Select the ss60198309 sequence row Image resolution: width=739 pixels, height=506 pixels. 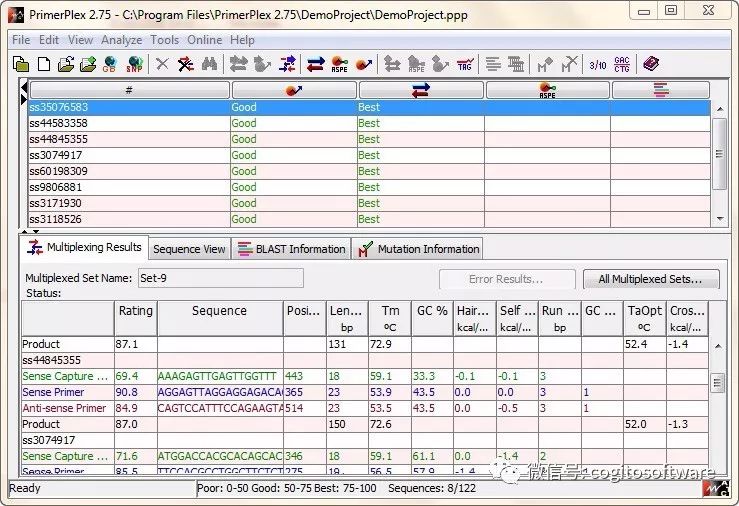point(369,171)
